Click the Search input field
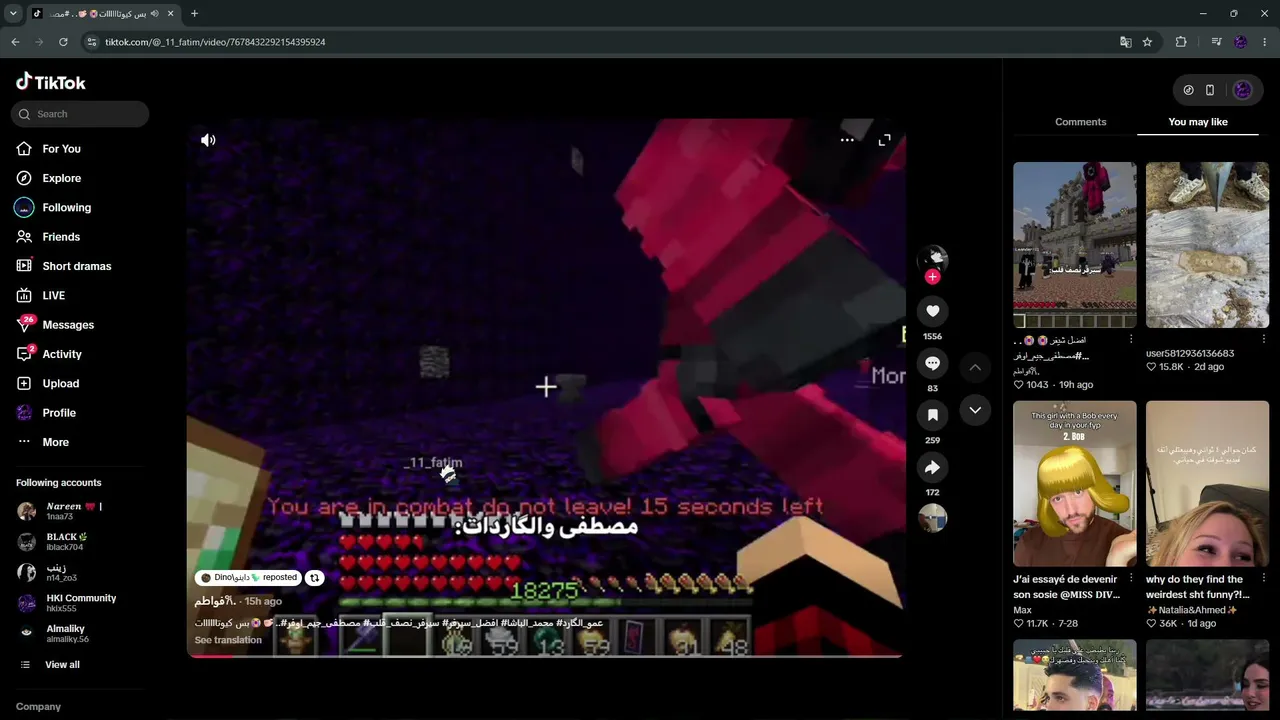This screenshot has height=720, width=1280. click(x=80, y=114)
